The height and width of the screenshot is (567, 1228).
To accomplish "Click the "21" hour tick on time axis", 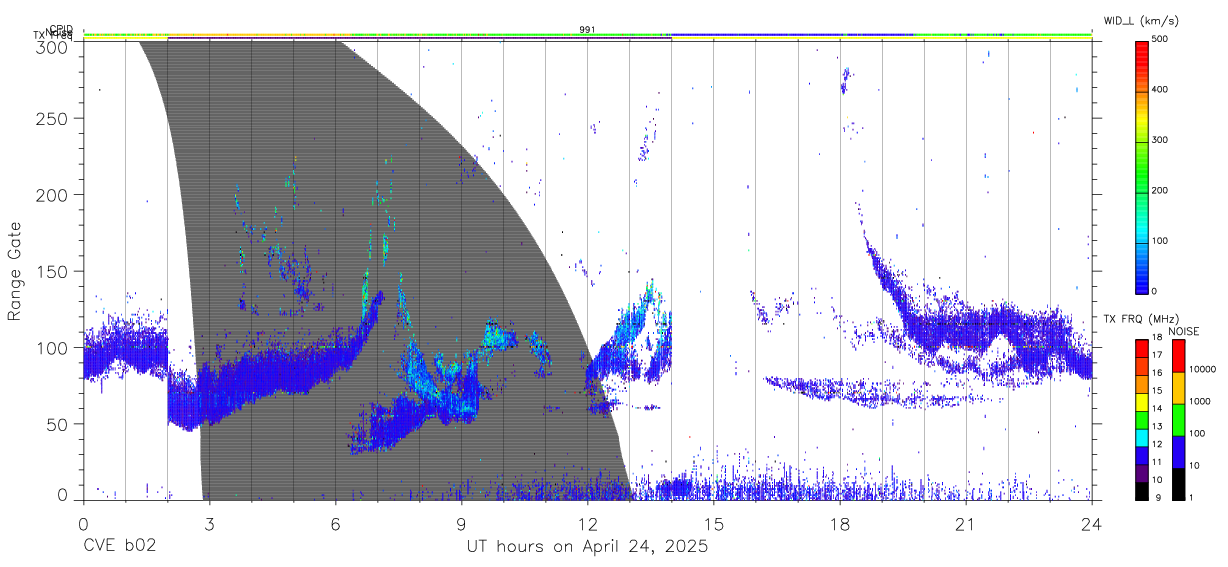I will pos(966,524).
